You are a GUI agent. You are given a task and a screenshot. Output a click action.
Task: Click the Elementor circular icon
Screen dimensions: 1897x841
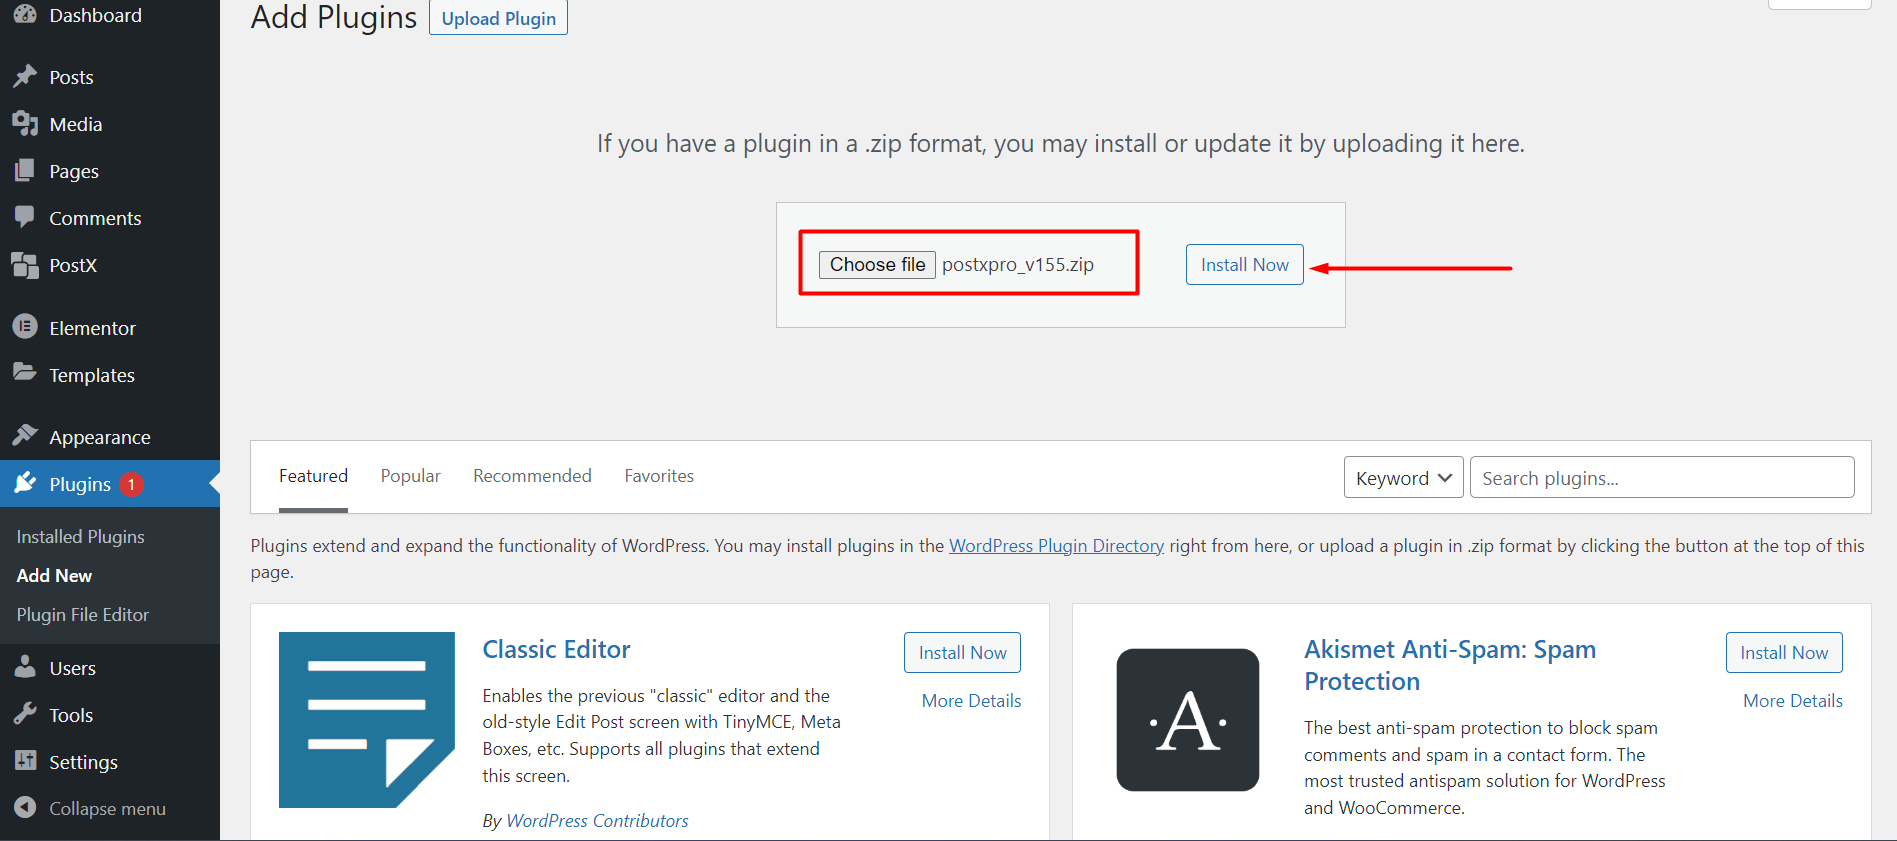[x=25, y=326]
